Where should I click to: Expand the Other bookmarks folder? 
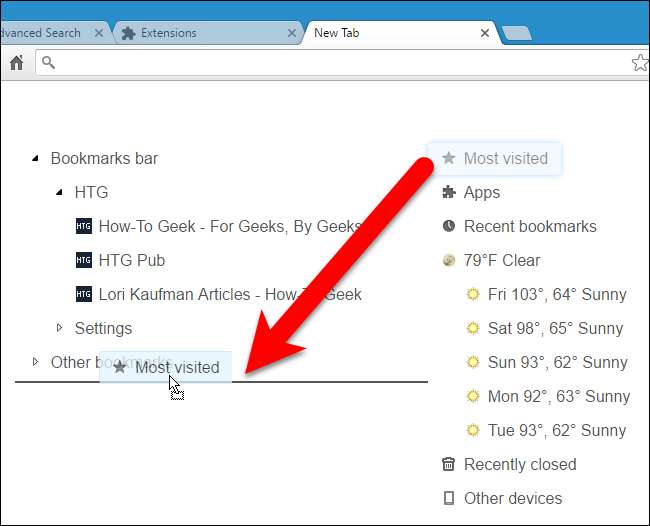(36, 362)
